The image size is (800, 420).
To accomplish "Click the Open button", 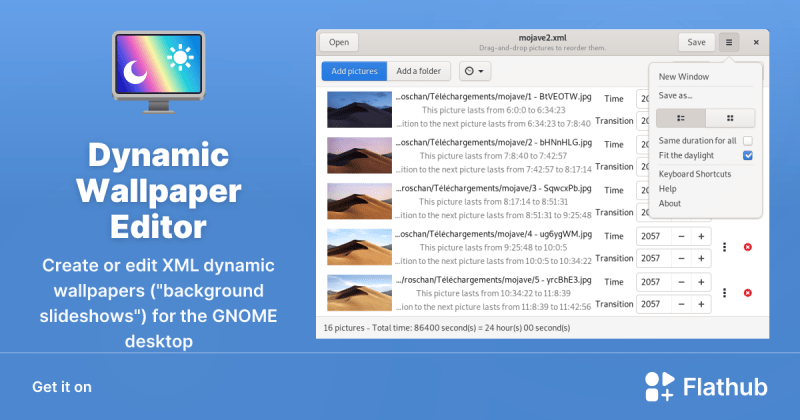I will 339,42.
